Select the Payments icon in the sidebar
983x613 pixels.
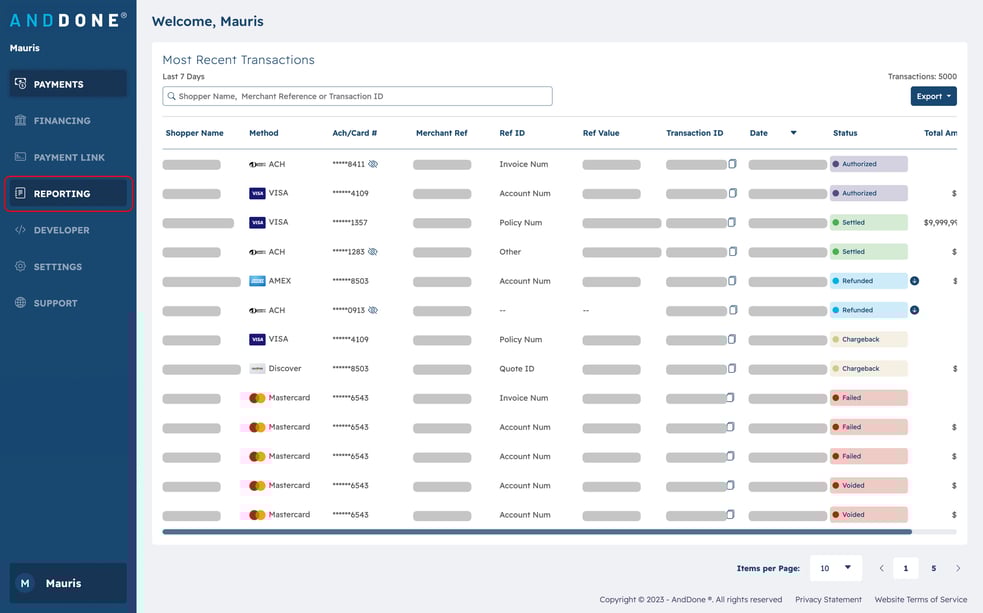click(x=19, y=83)
